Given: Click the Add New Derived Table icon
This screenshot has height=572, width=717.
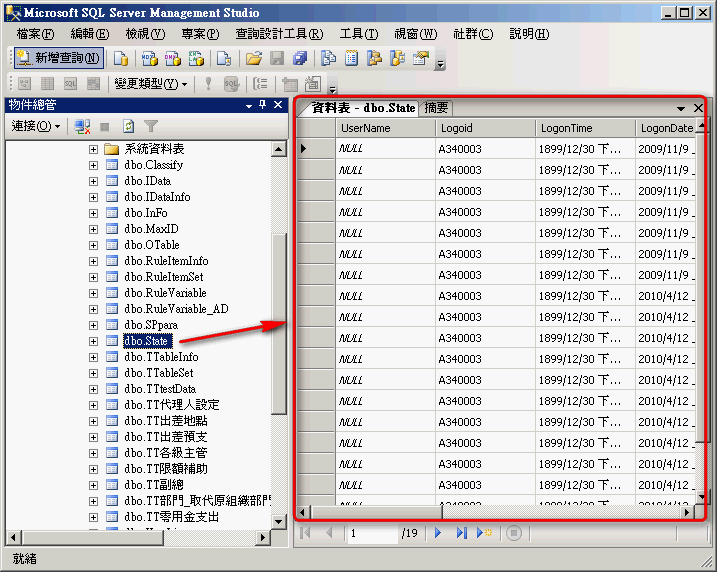Looking at the screenshot, I should (313, 84).
